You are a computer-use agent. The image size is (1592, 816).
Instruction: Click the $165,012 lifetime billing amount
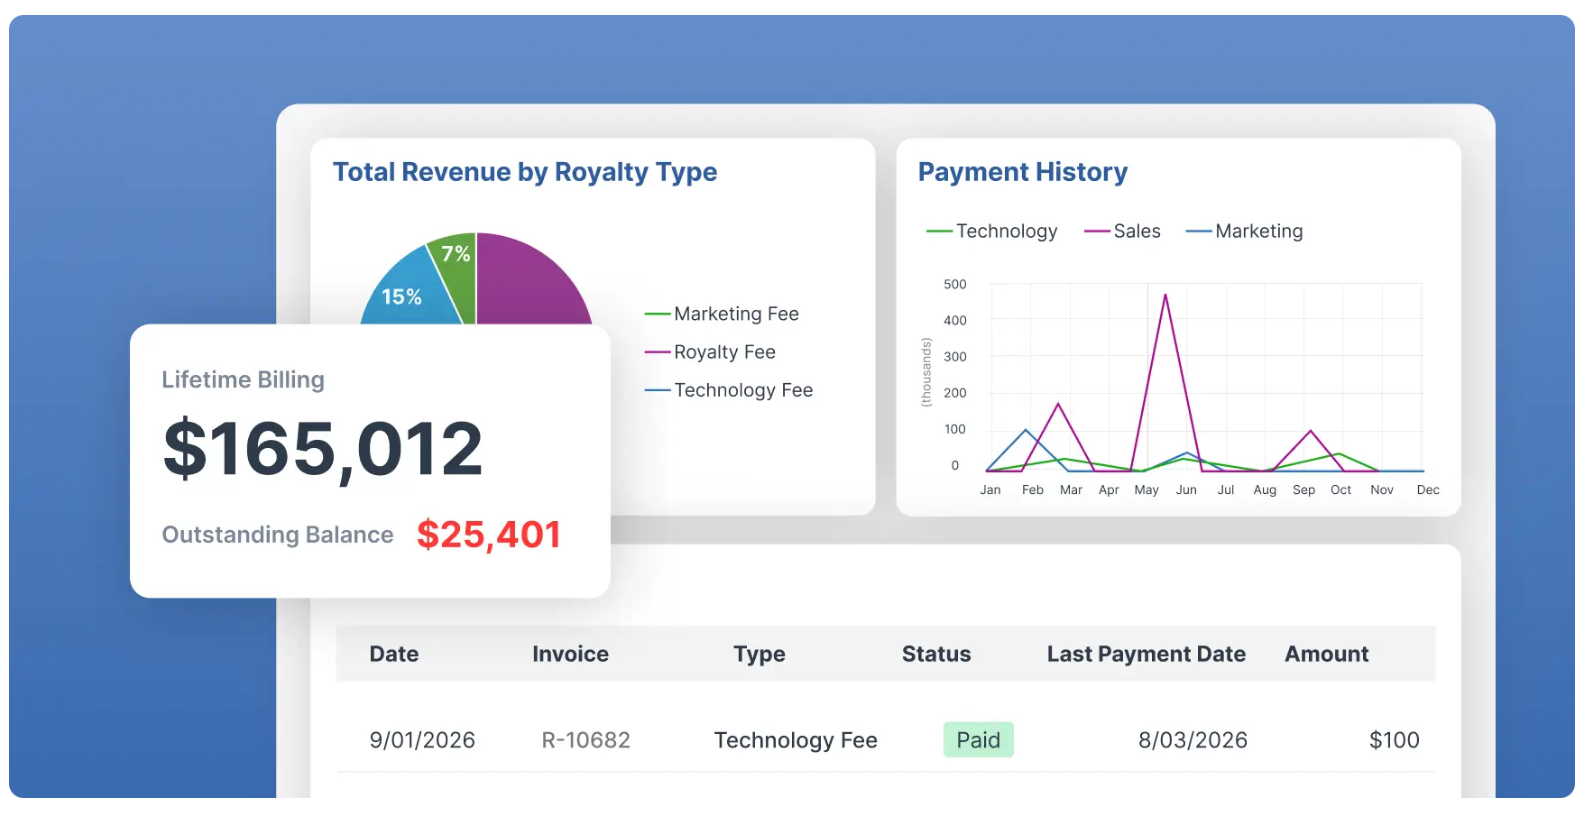323,449
